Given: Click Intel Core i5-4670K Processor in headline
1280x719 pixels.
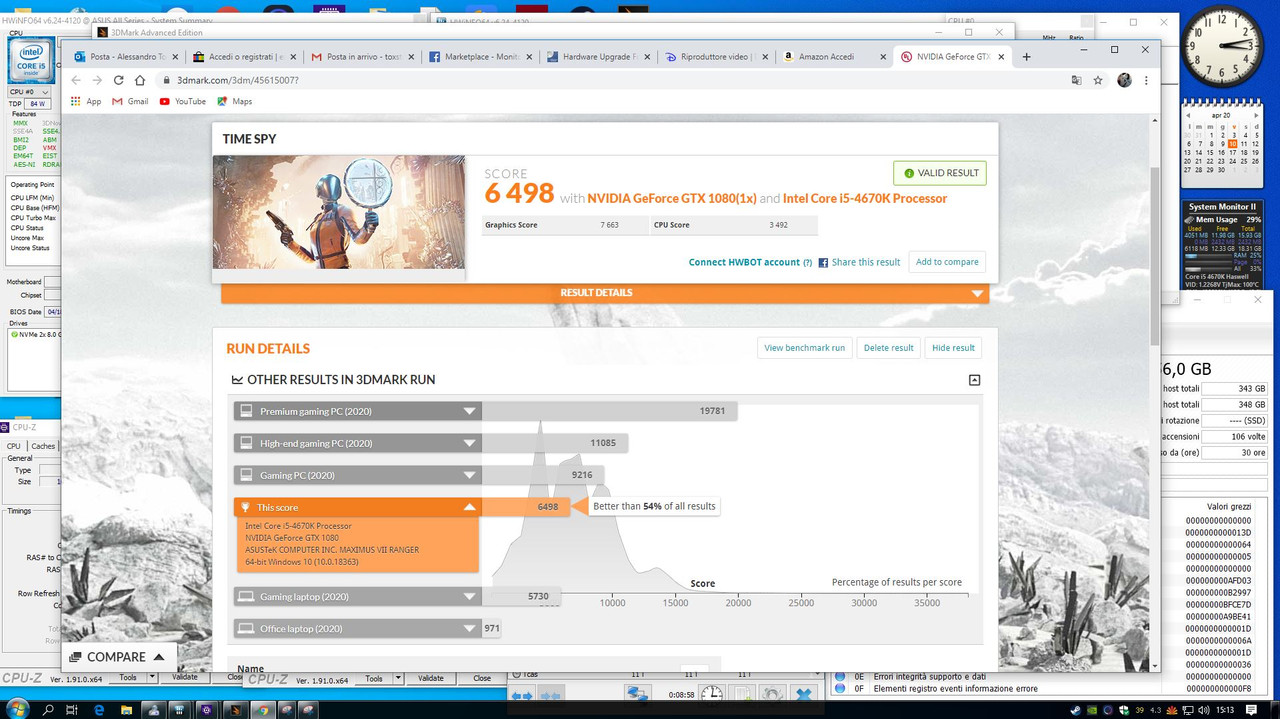Looking at the screenshot, I should click(x=865, y=198).
